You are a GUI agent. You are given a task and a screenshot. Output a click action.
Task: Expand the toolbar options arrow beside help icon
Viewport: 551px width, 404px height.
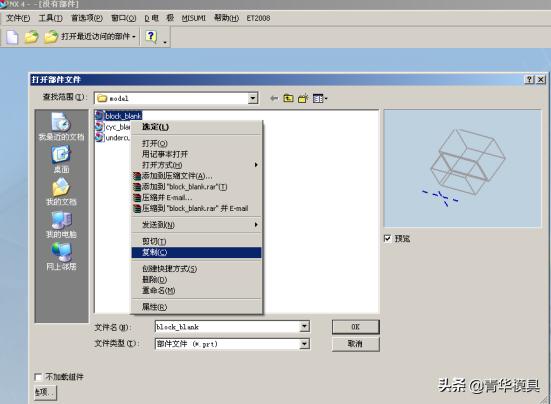(165, 43)
